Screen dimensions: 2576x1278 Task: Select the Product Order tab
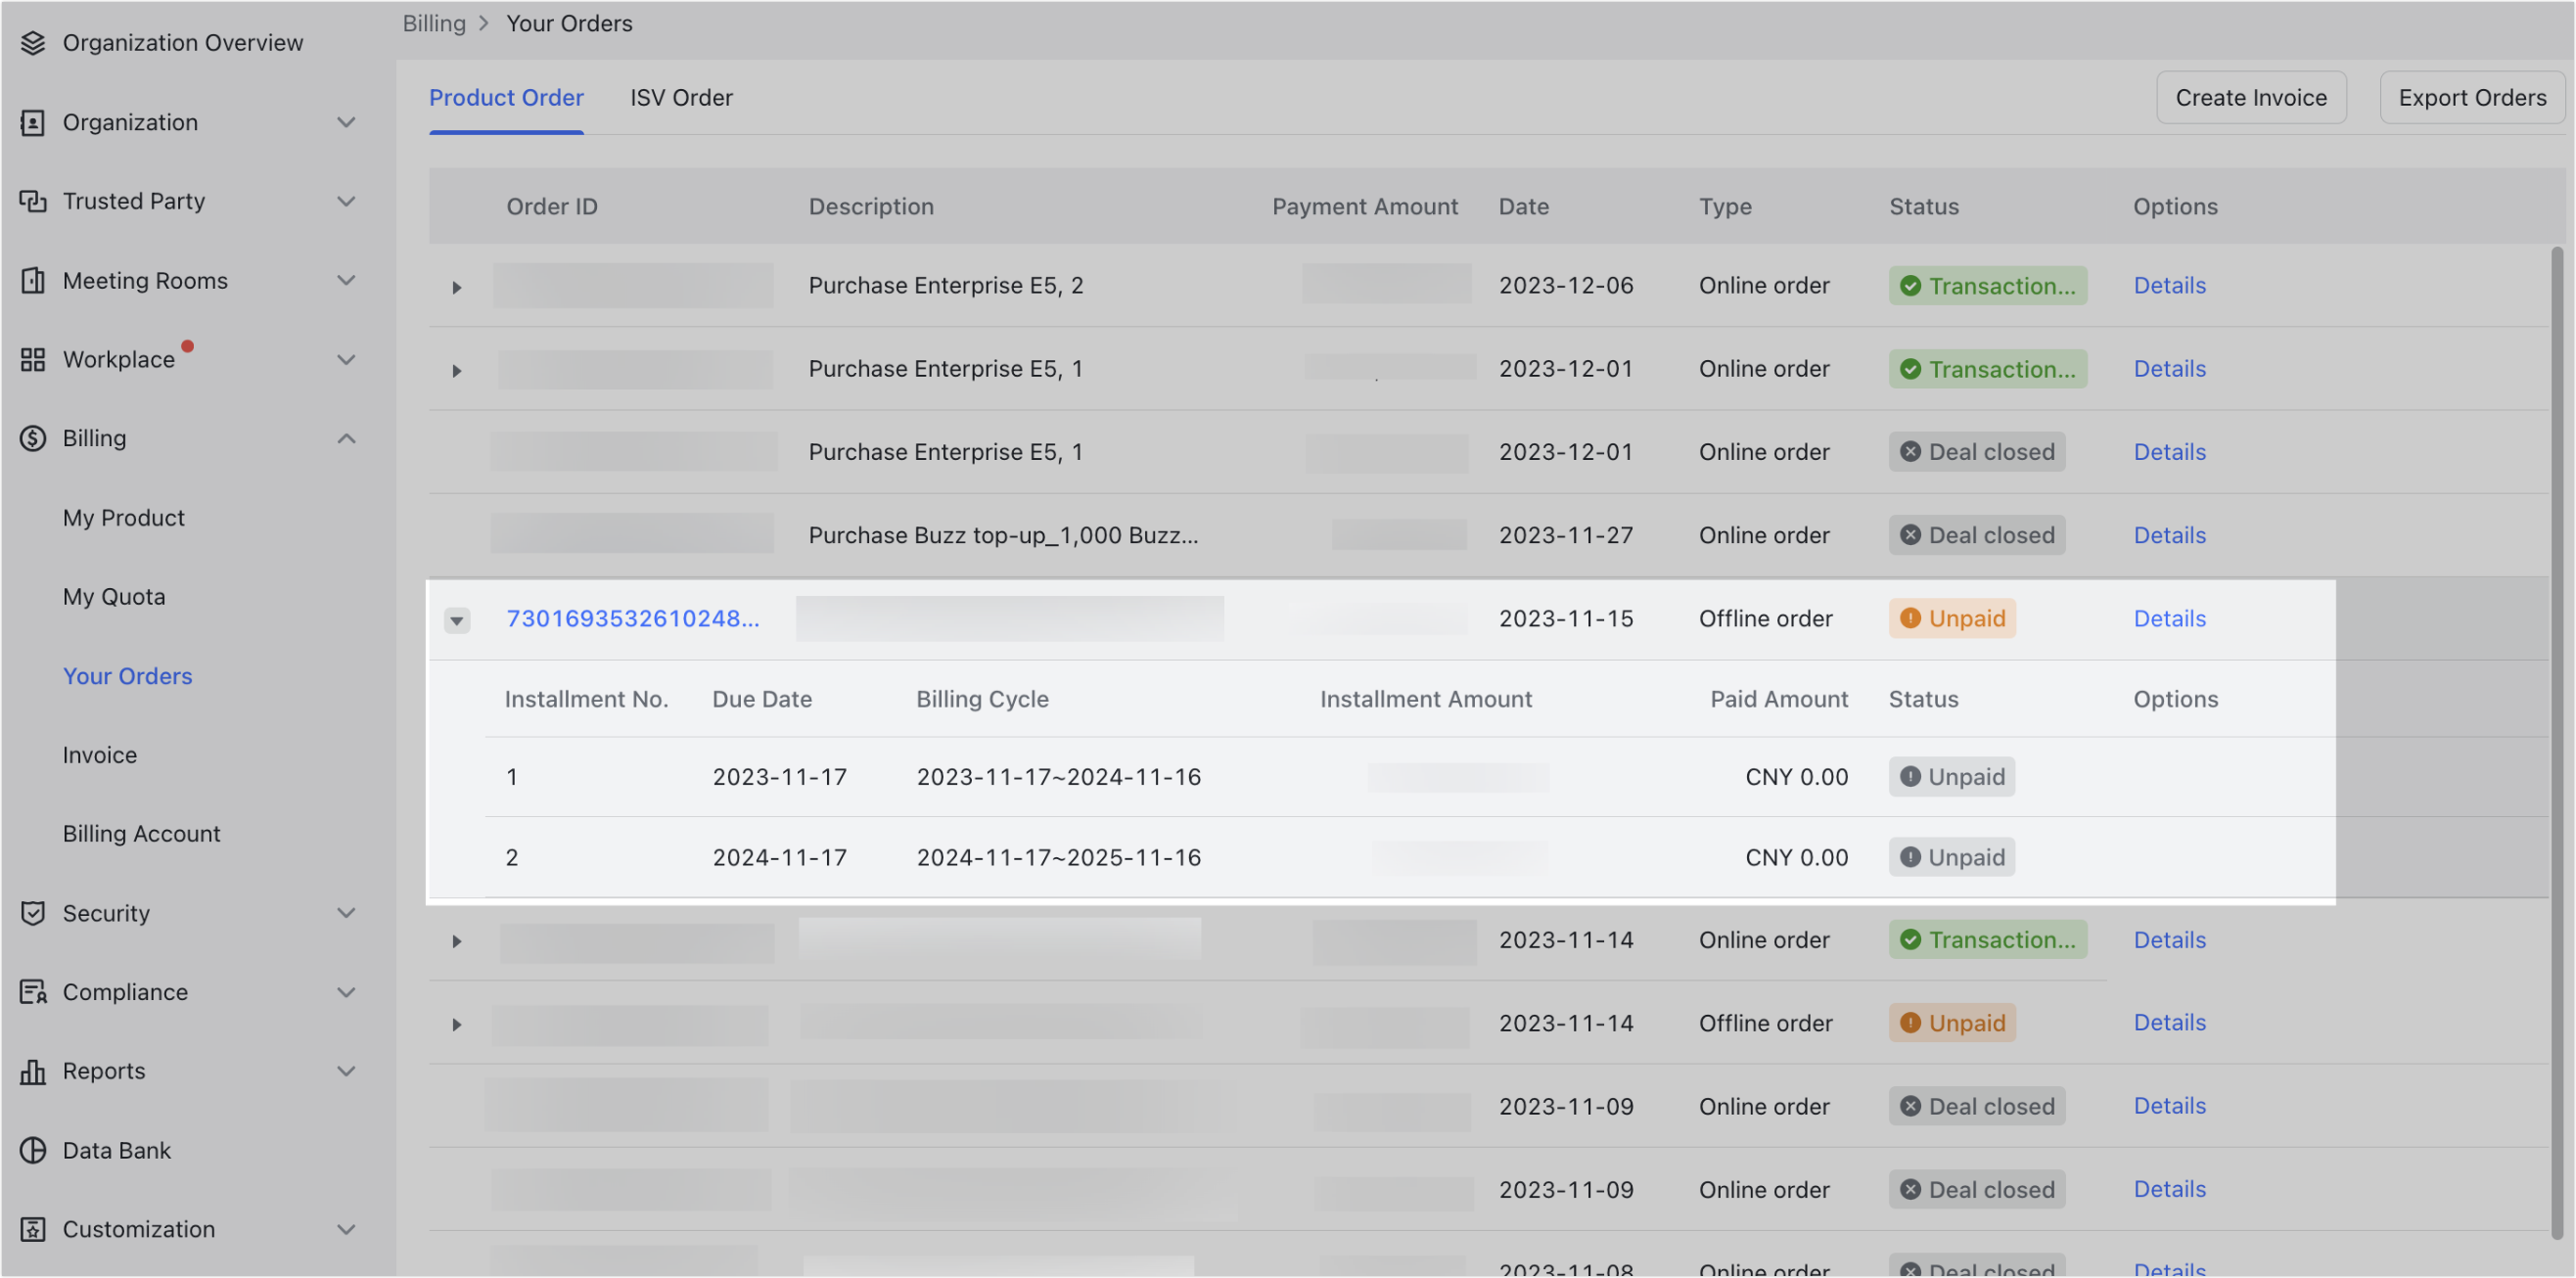tap(506, 97)
